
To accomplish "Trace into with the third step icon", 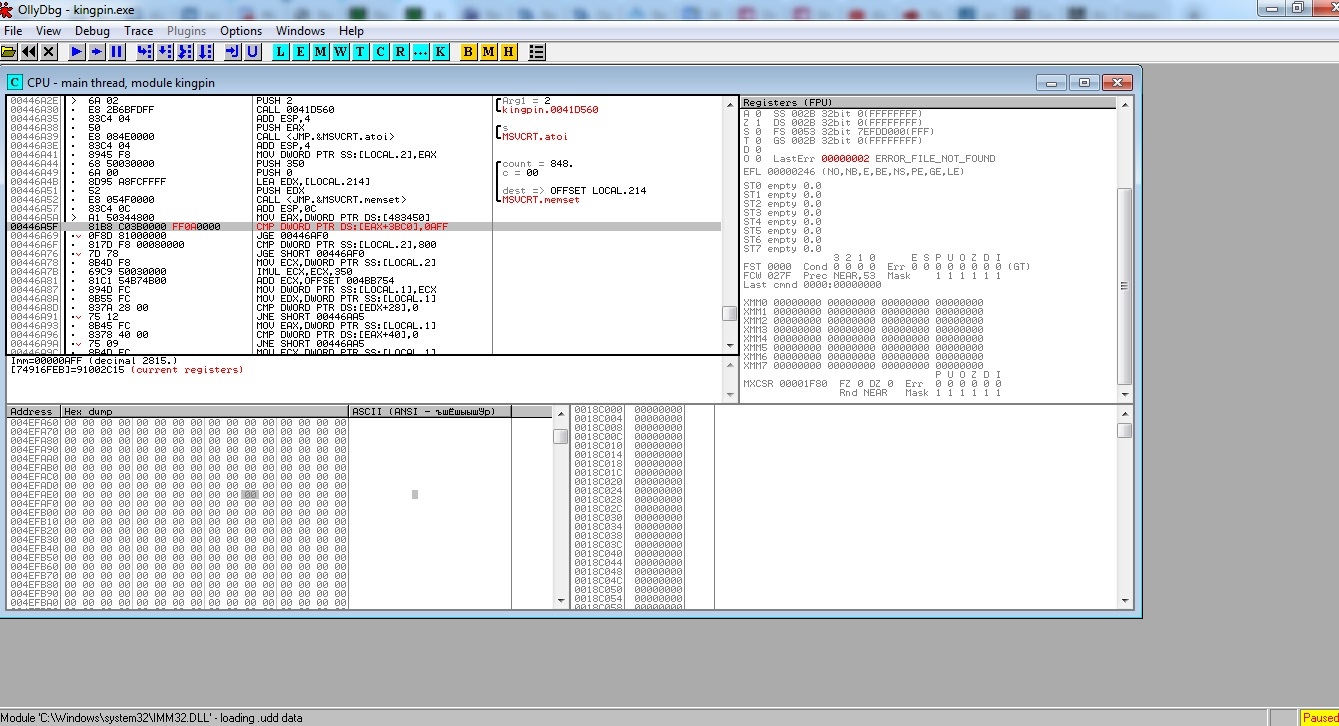I will (185, 51).
